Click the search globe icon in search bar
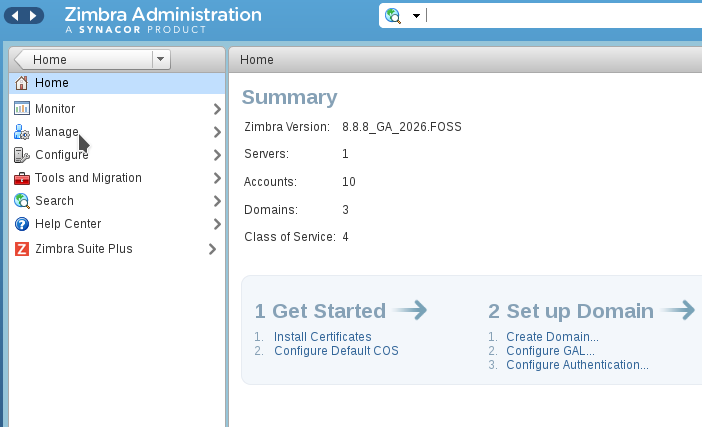Viewport: 702px width, 427px height. pyautogui.click(x=393, y=16)
